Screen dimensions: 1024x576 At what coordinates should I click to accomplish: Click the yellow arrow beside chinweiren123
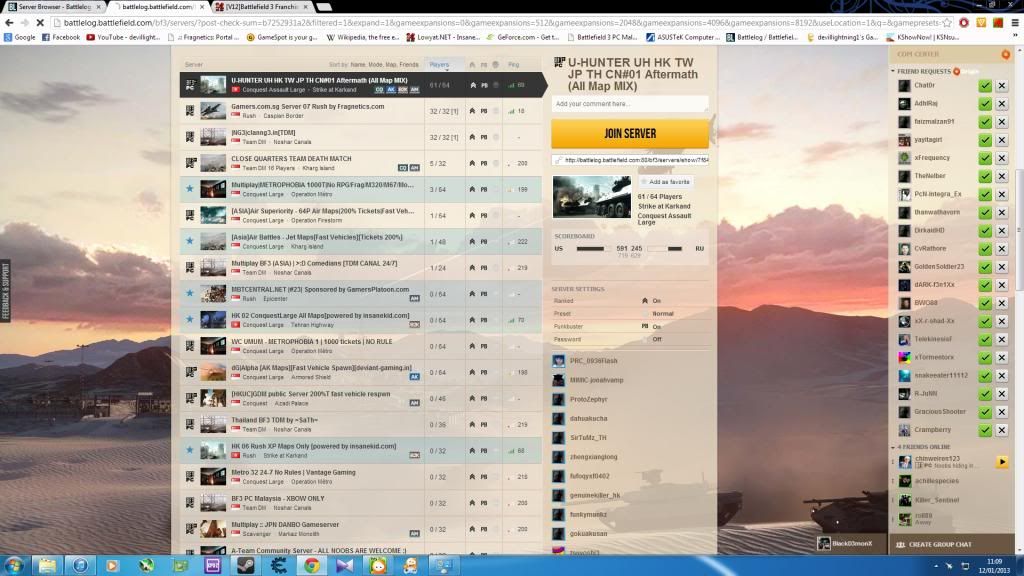[1001, 462]
